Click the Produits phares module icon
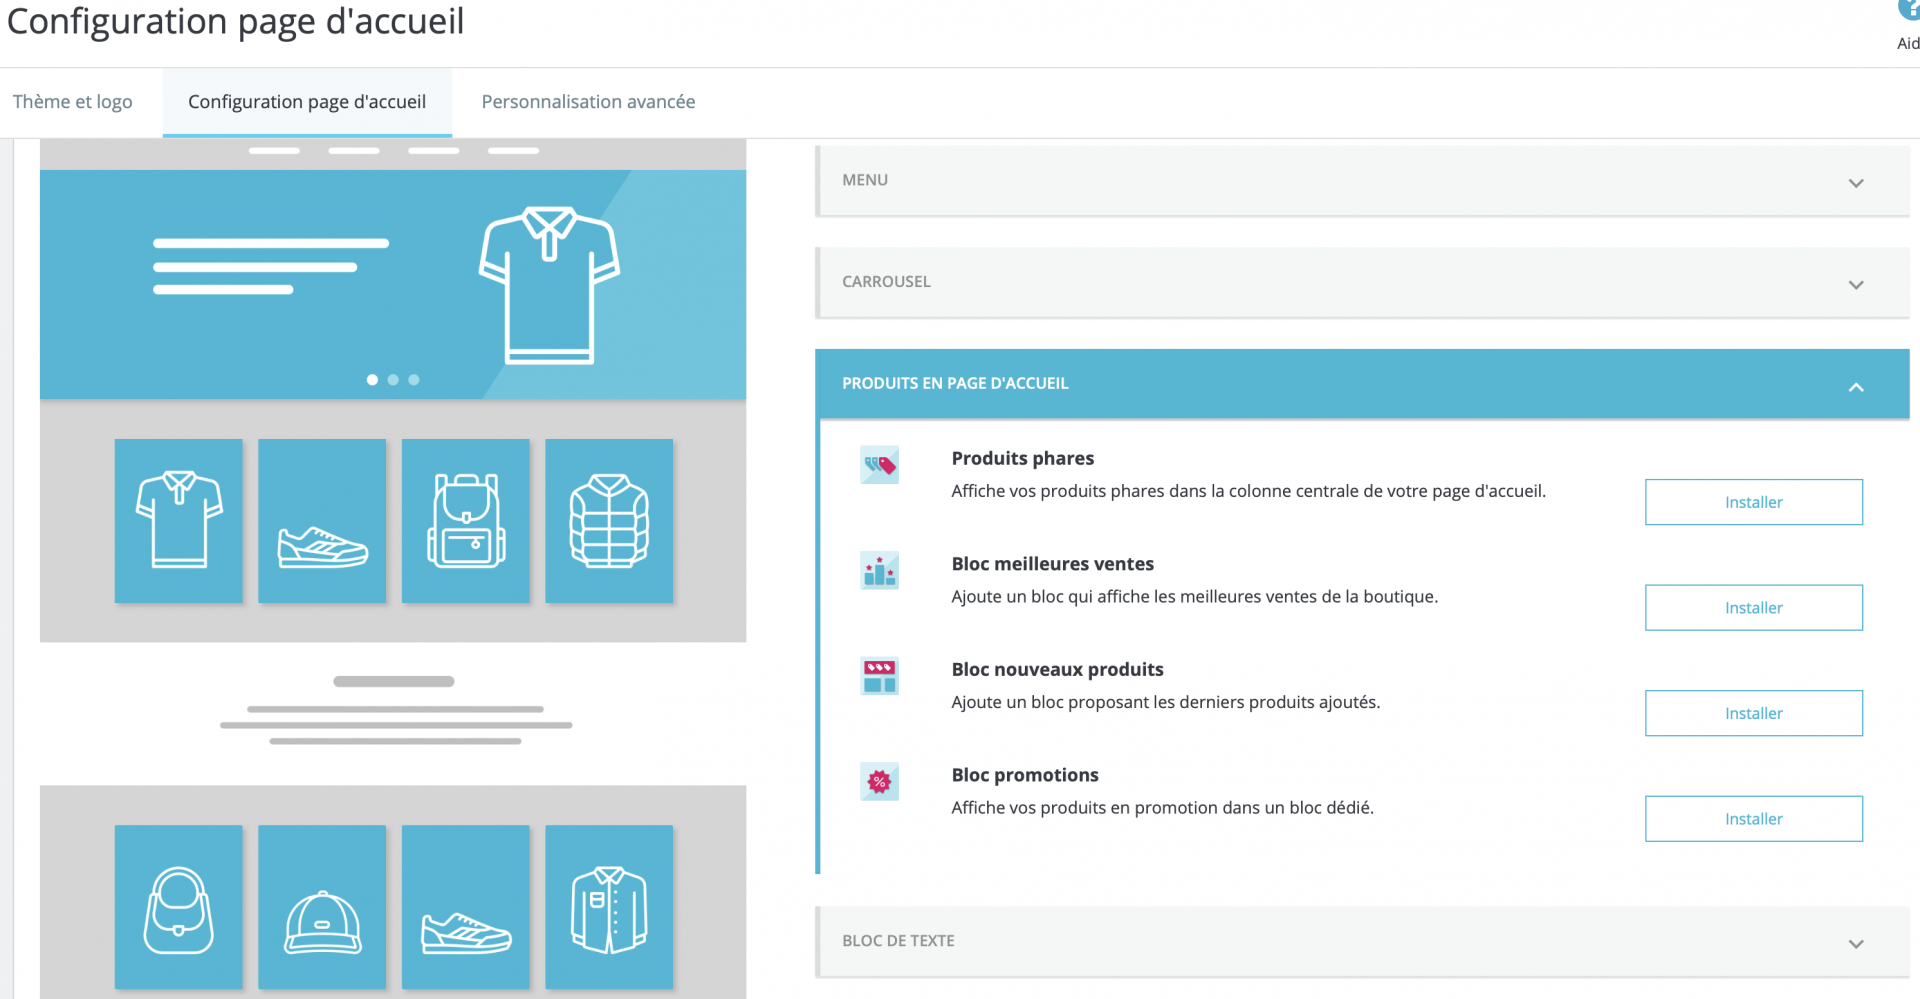 (879, 465)
